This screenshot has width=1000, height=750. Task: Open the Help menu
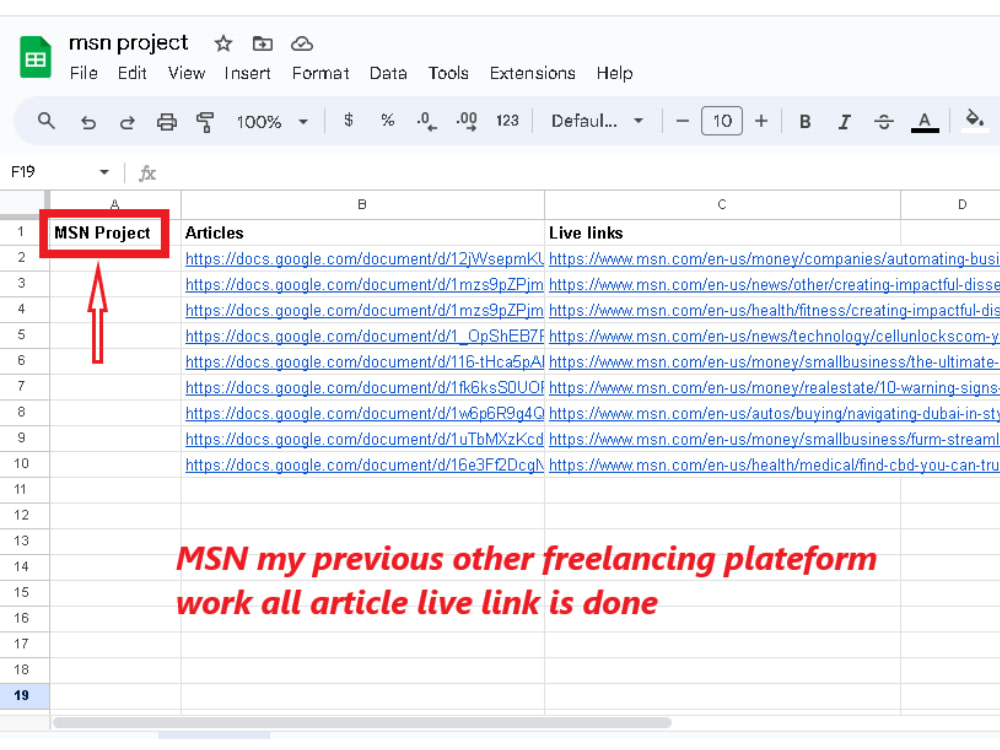614,73
